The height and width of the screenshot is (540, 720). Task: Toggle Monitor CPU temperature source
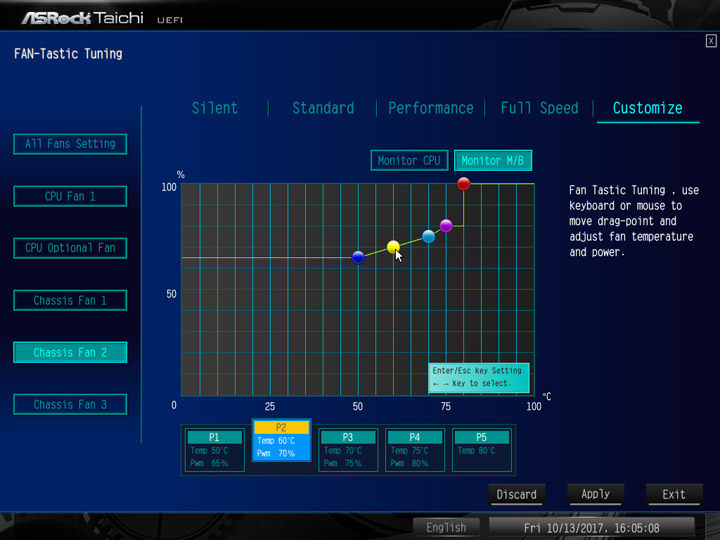[409, 161]
